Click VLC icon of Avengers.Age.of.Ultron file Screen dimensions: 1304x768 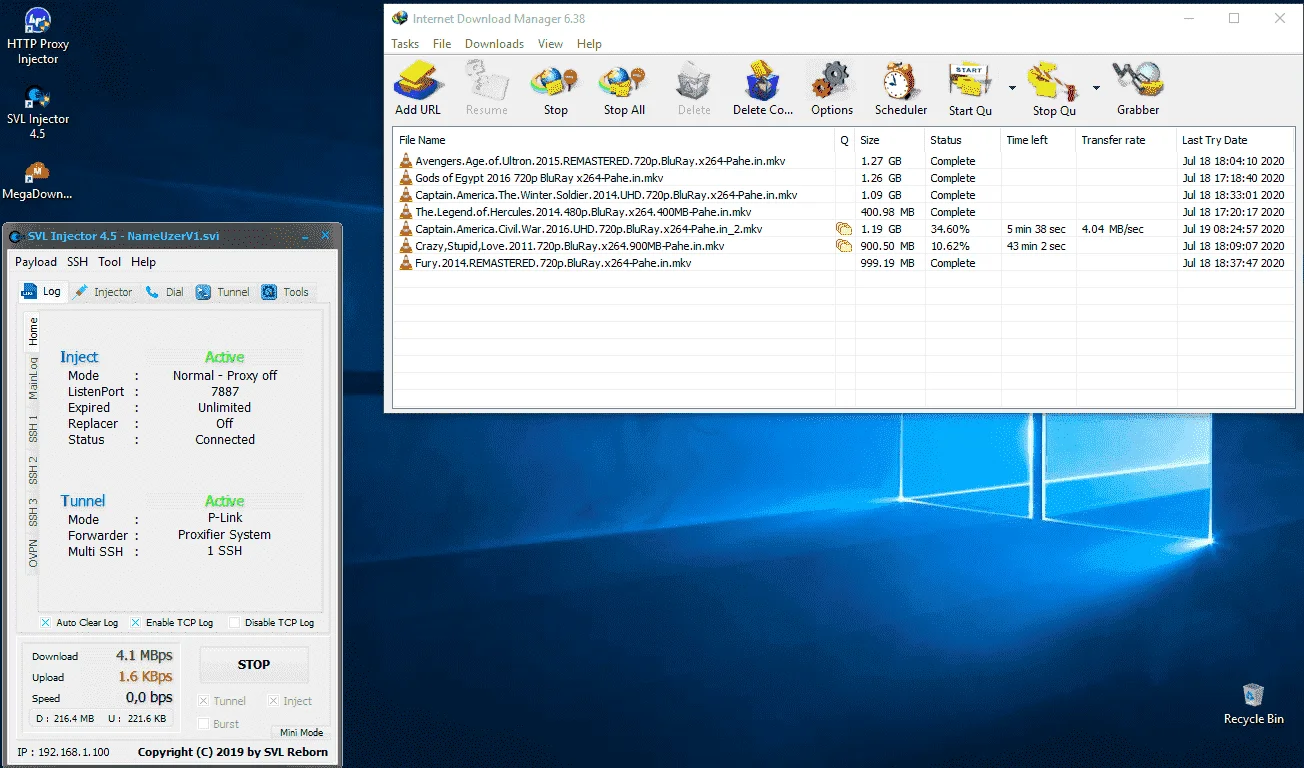tap(405, 161)
